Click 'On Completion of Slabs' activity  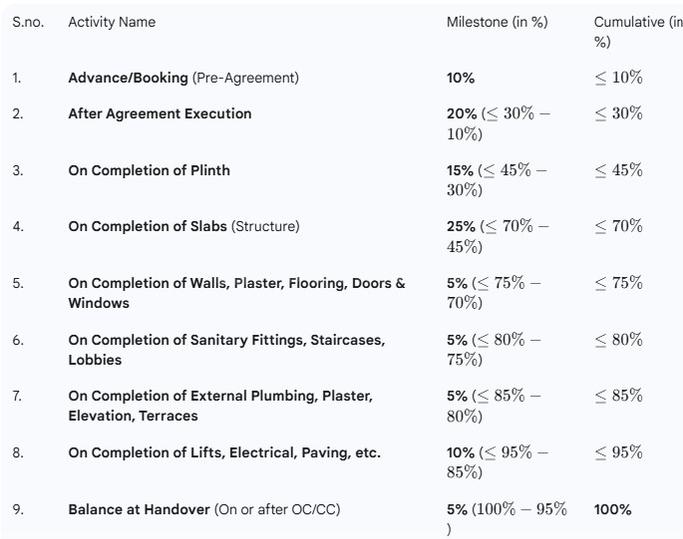[147, 227]
